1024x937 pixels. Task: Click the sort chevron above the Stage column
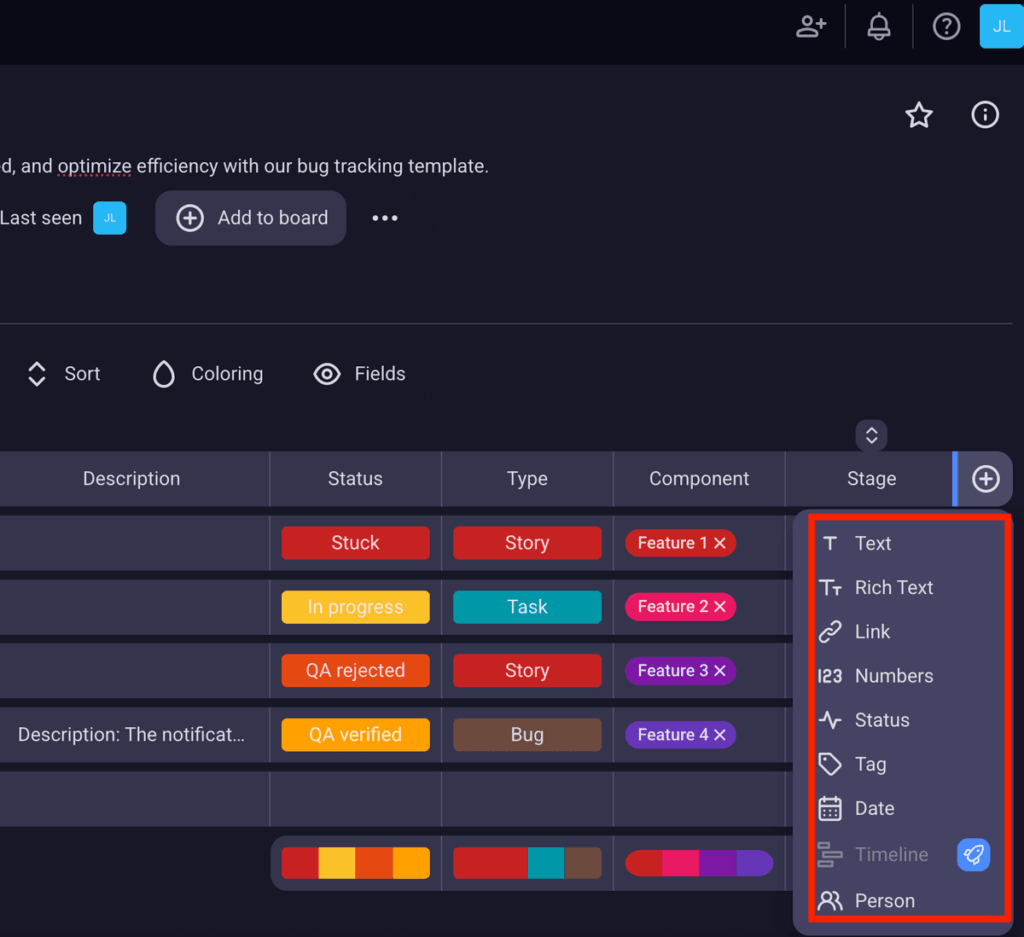point(871,435)
